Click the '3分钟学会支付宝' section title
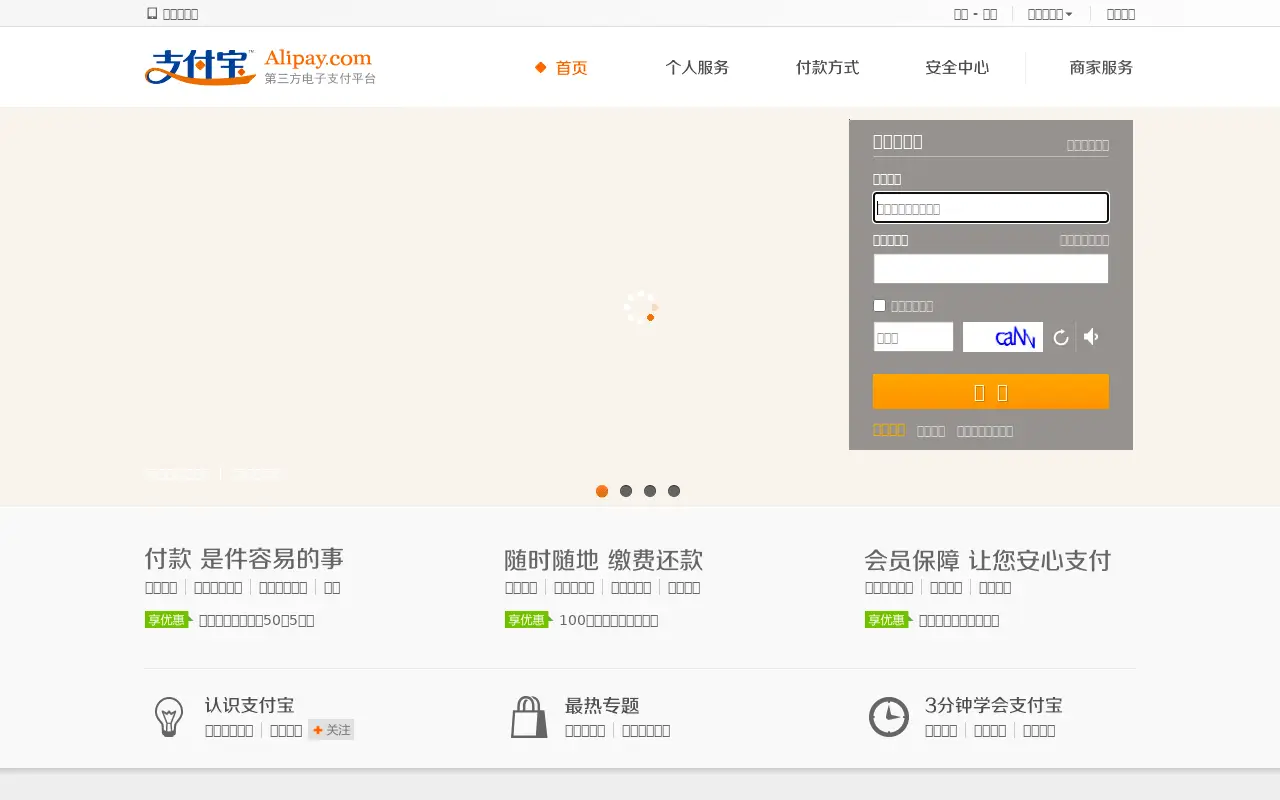Image resolution: width=1280 pixels, height=800 pixels. [x=994, y=705]
